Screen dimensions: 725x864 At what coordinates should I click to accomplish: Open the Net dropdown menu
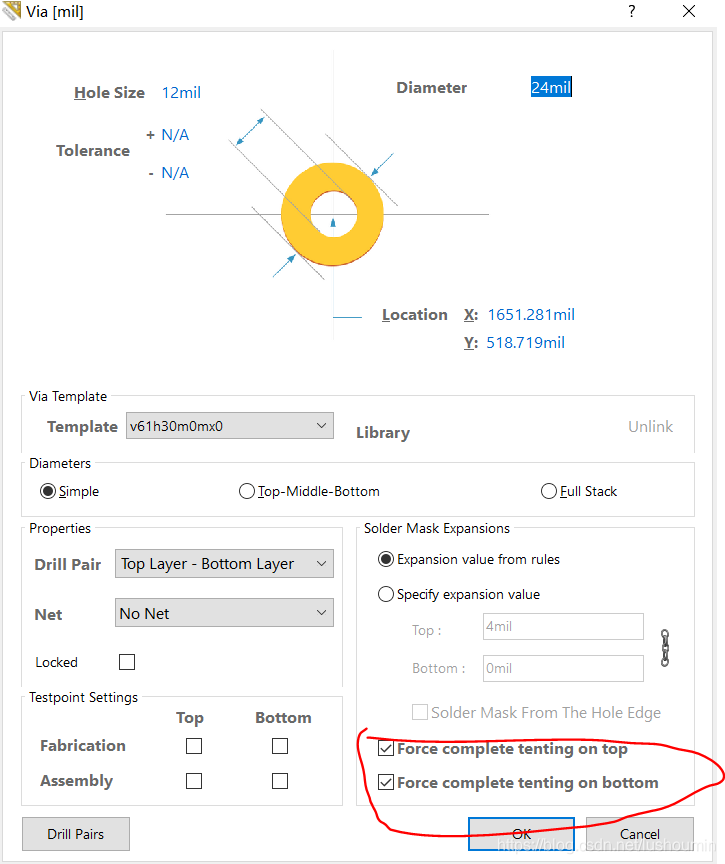224,613
